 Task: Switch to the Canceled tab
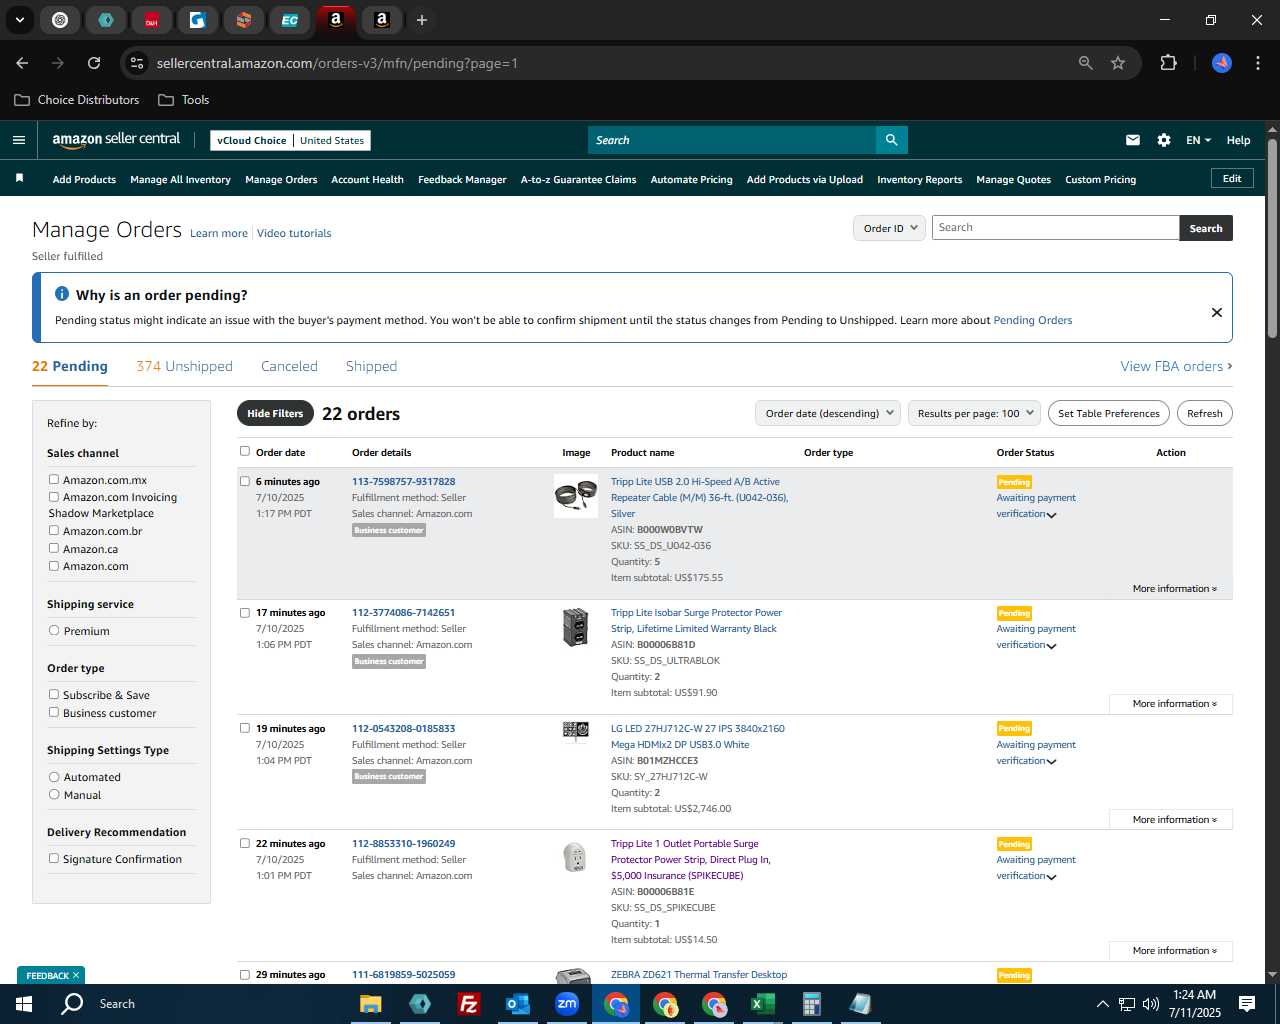click(289, 366)
